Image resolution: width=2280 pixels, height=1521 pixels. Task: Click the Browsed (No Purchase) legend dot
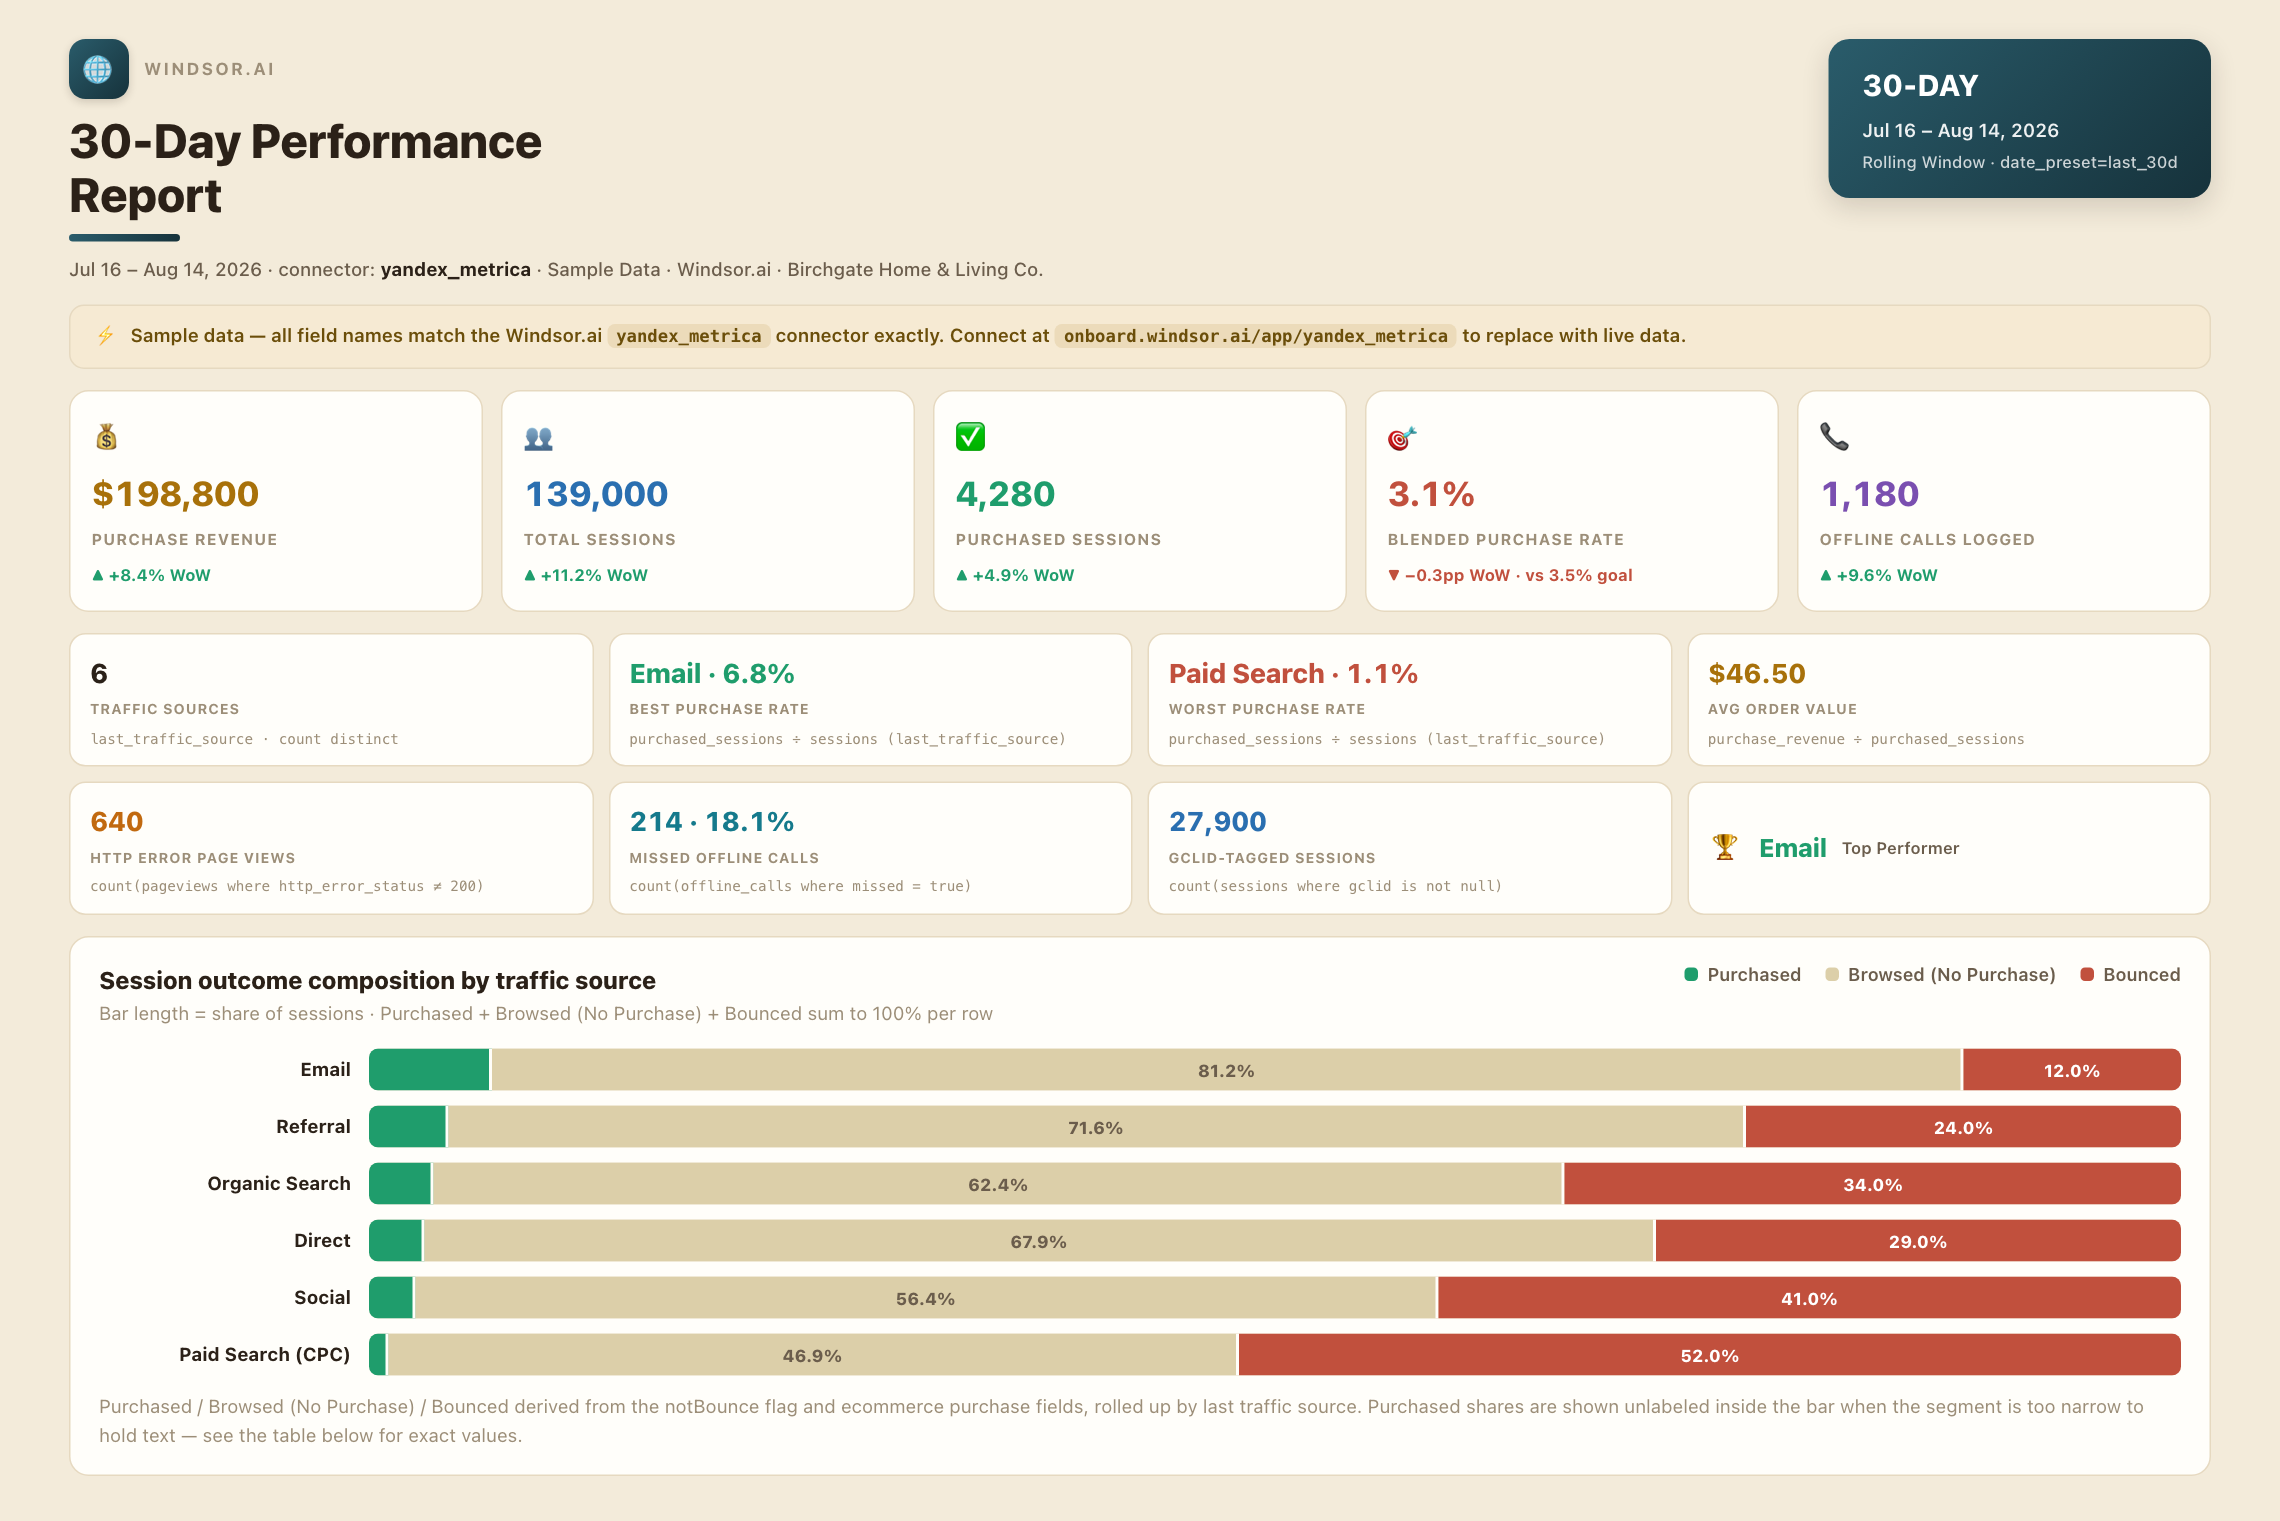[1832, 974]
